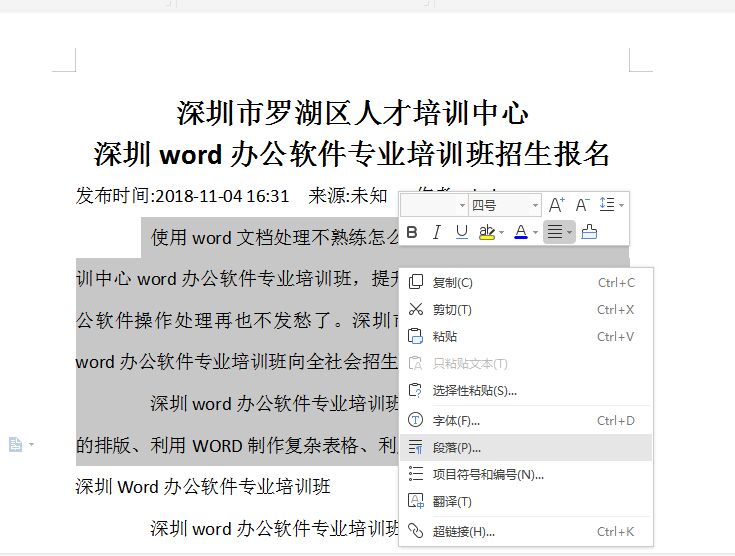Choose 翻译(T) from context menu
Screen dimensions: 735x556
pos(526,502)
